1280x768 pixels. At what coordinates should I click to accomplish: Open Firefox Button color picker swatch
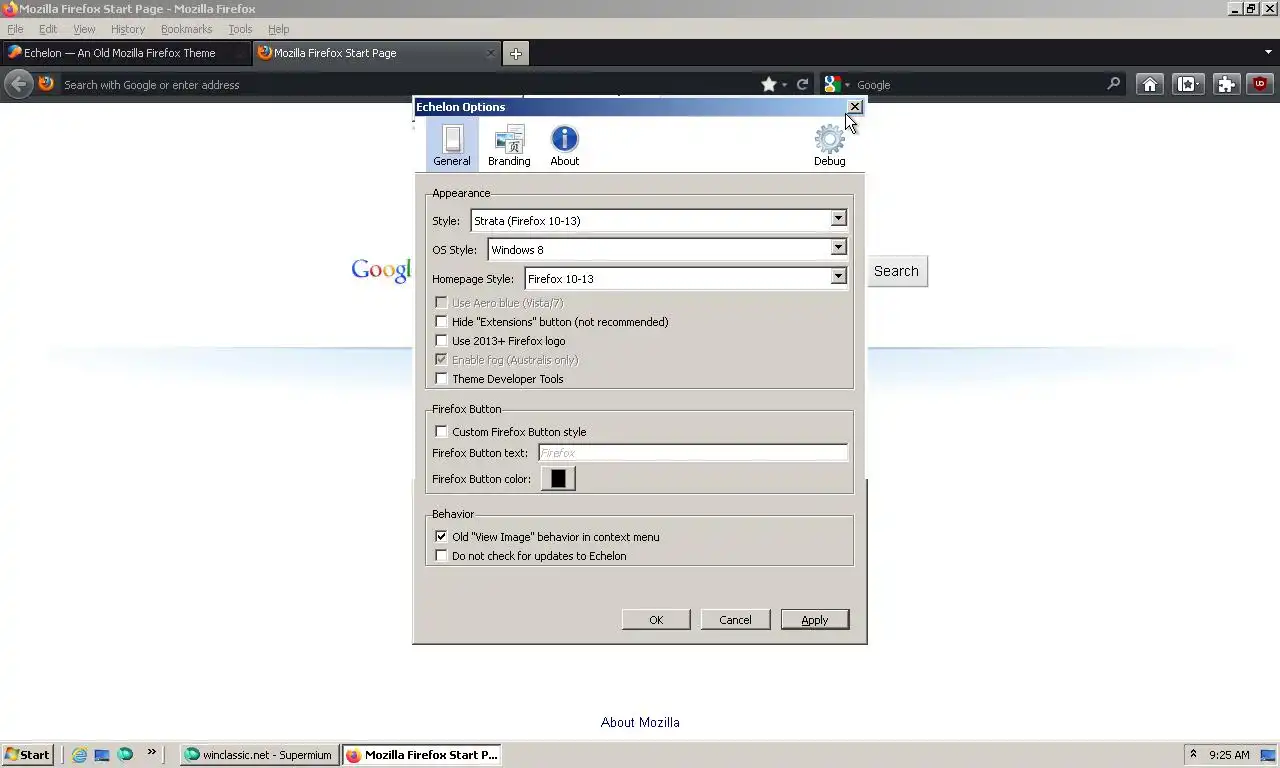[558, 479]
